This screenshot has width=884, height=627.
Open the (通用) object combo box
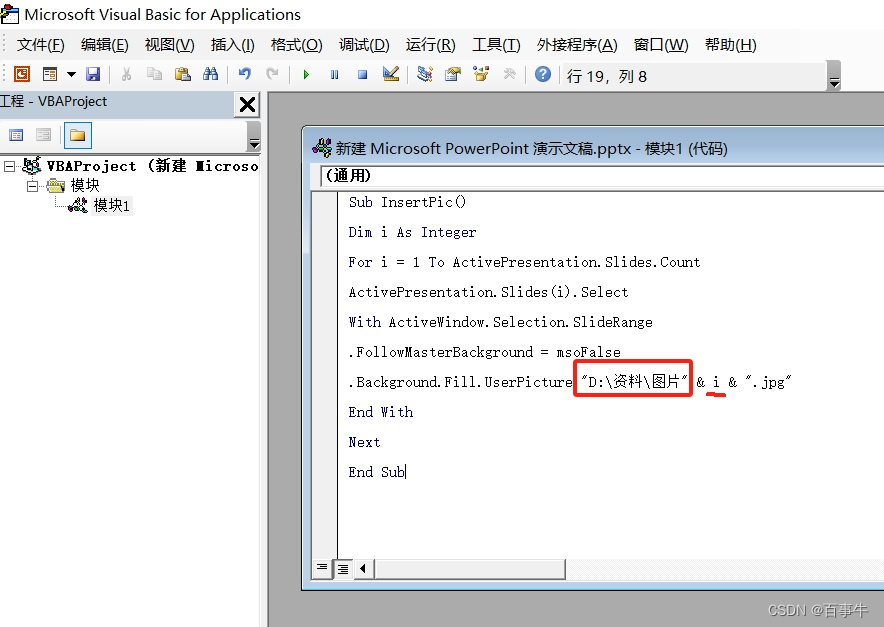tap(602, 176)
